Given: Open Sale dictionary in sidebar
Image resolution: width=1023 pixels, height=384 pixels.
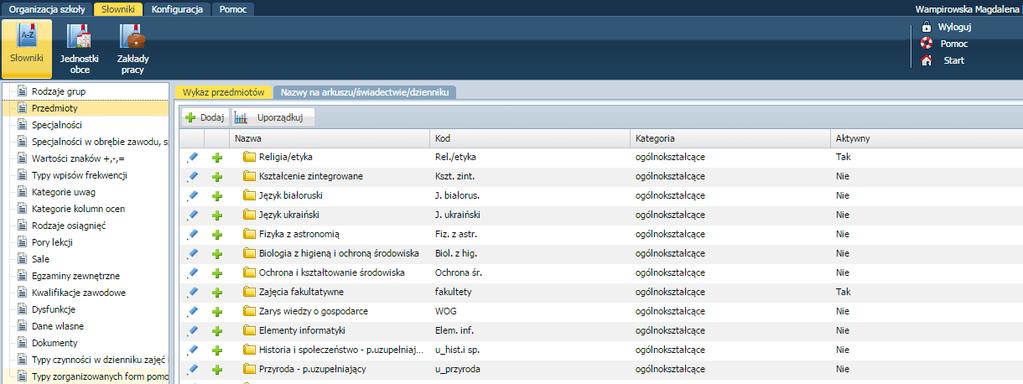Looking at the screenshot, I should click(x=40, y=259).
